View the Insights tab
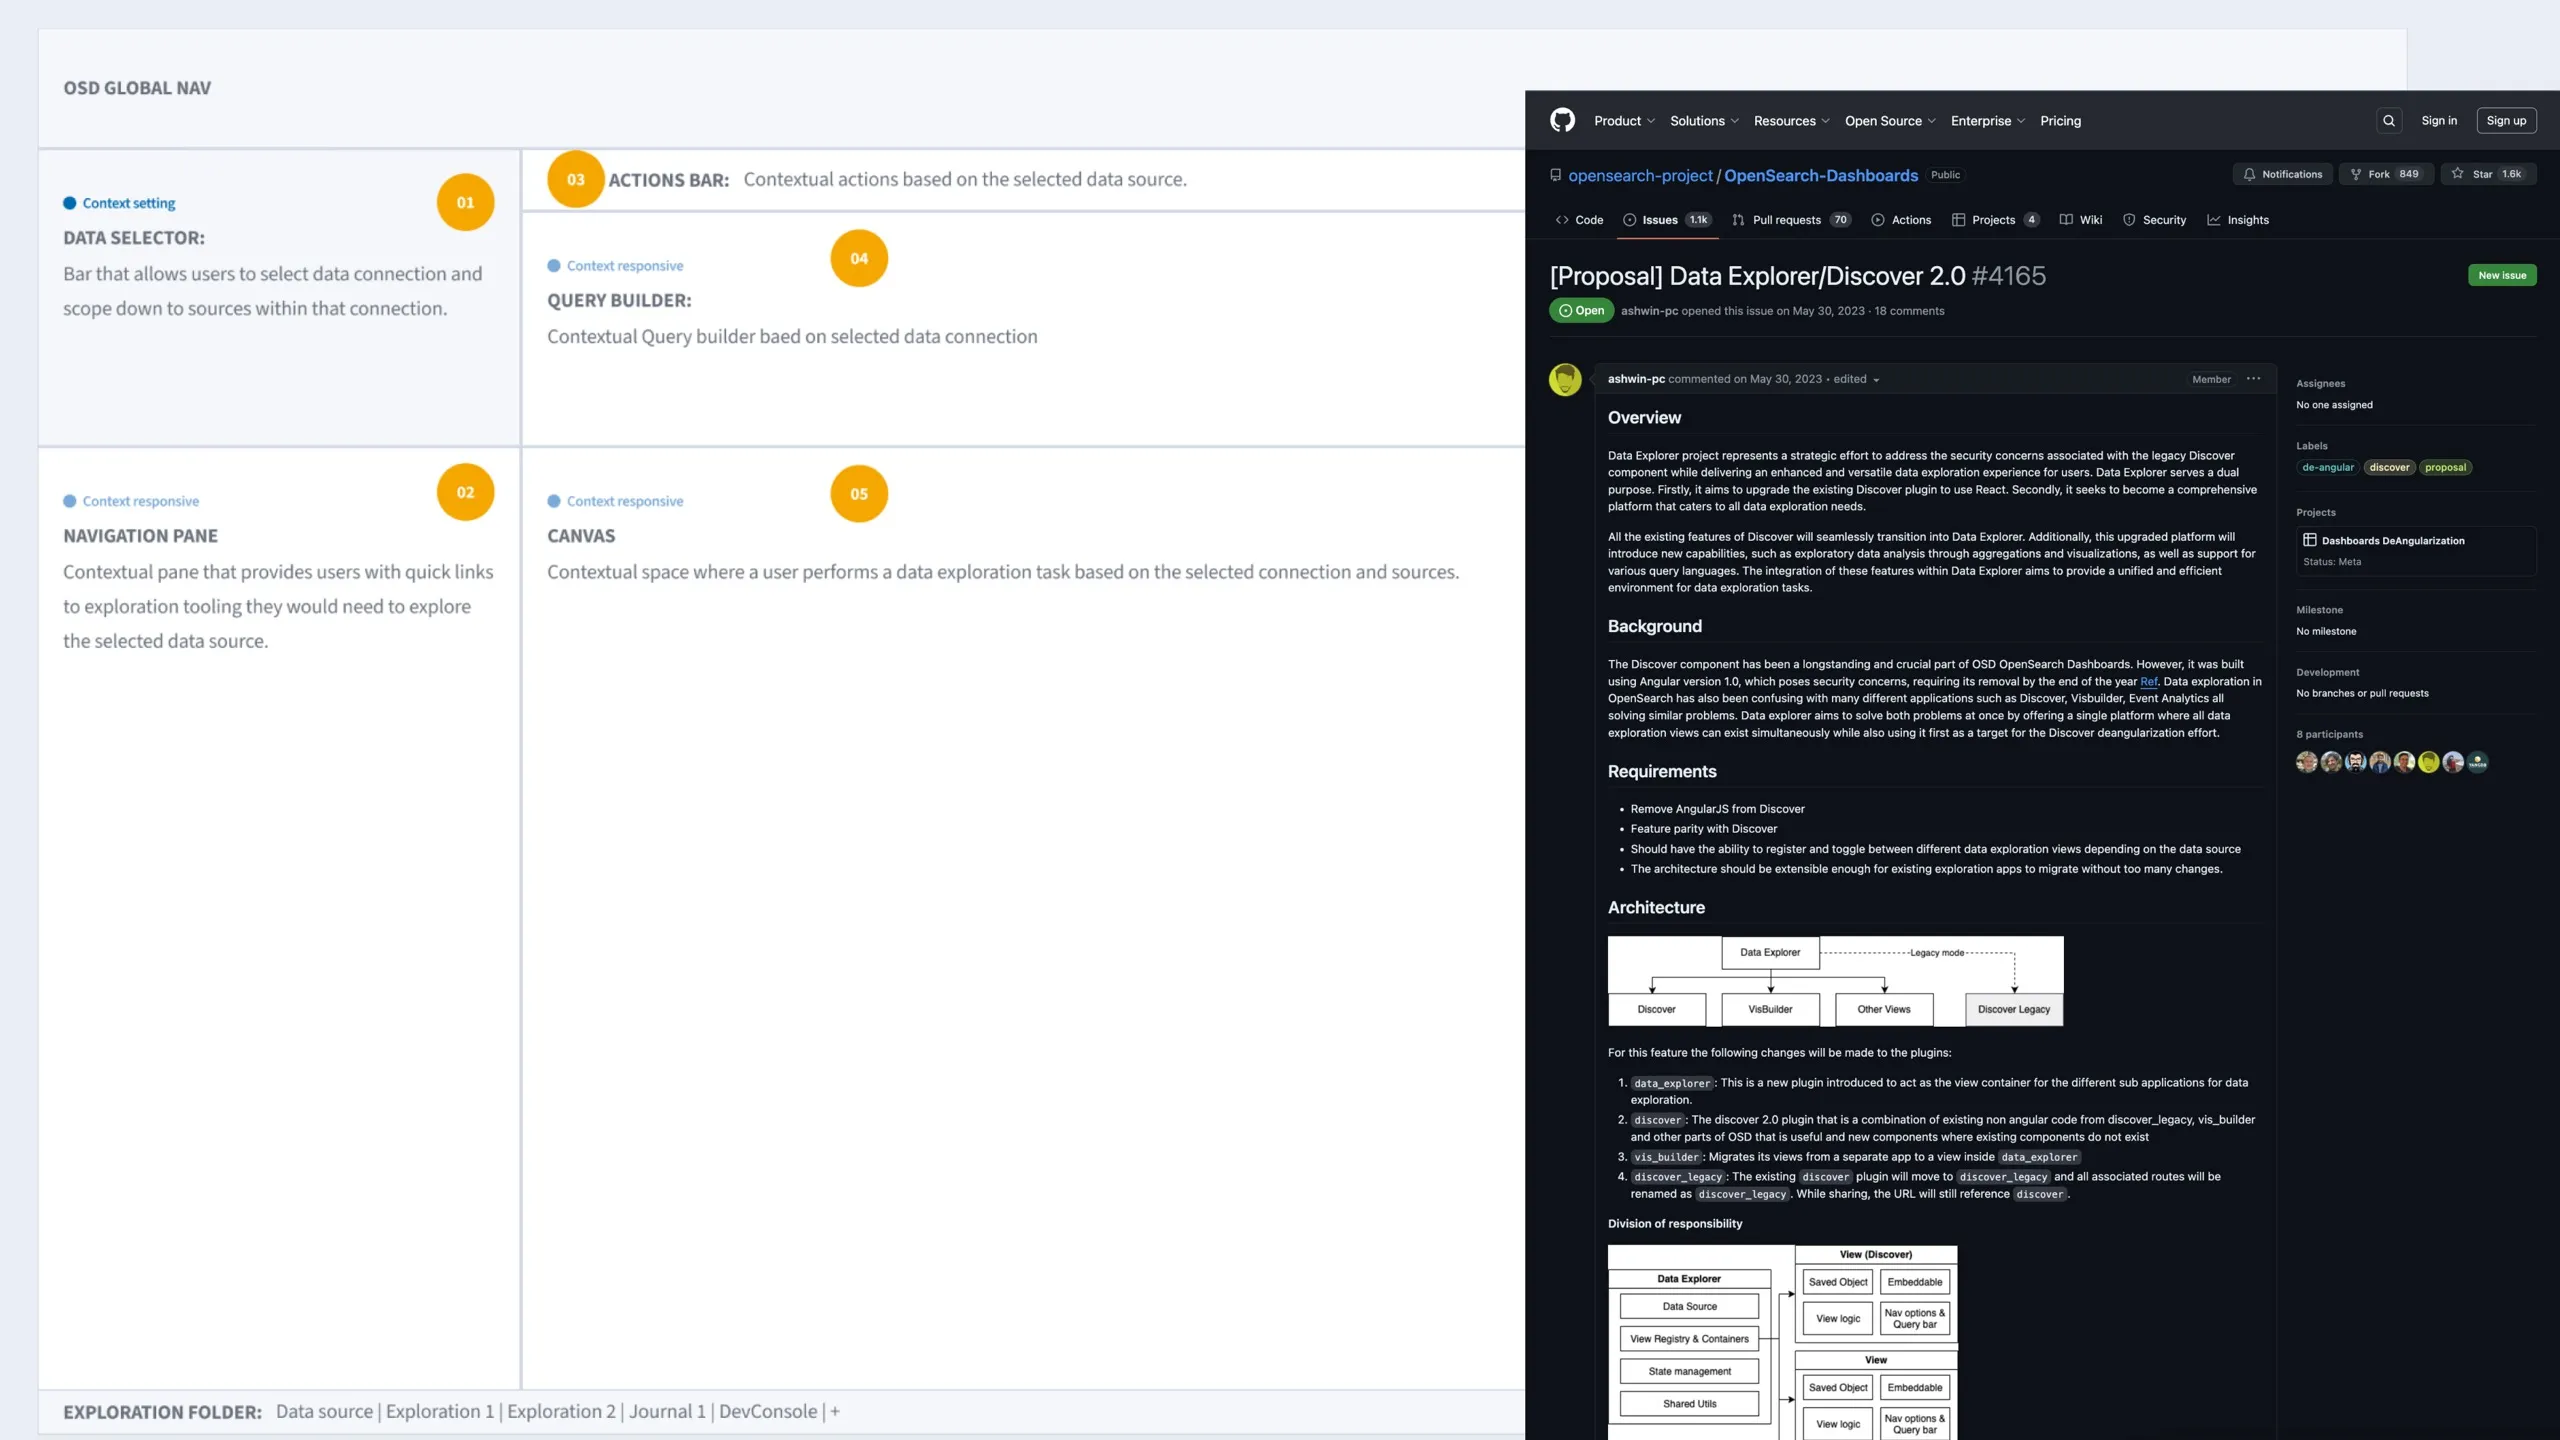The width and height of the screenshot is (2560, 1440). 2238,220
